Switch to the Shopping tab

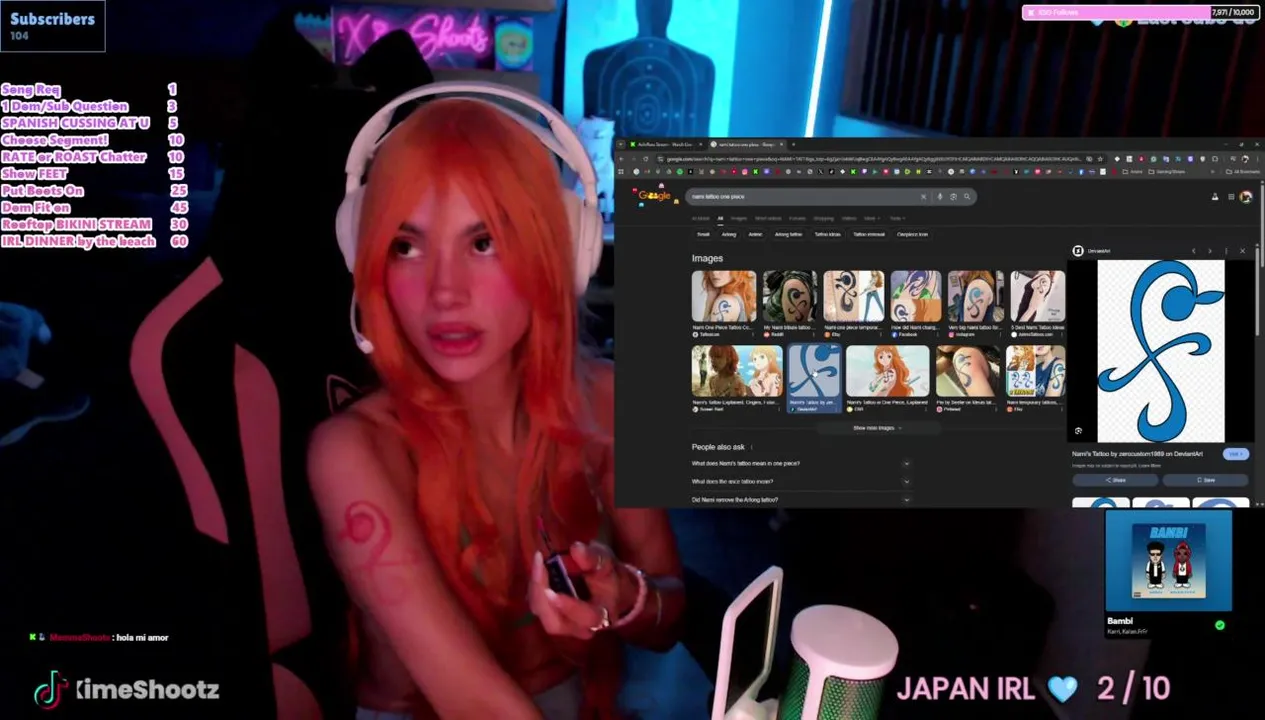point(823,218)
